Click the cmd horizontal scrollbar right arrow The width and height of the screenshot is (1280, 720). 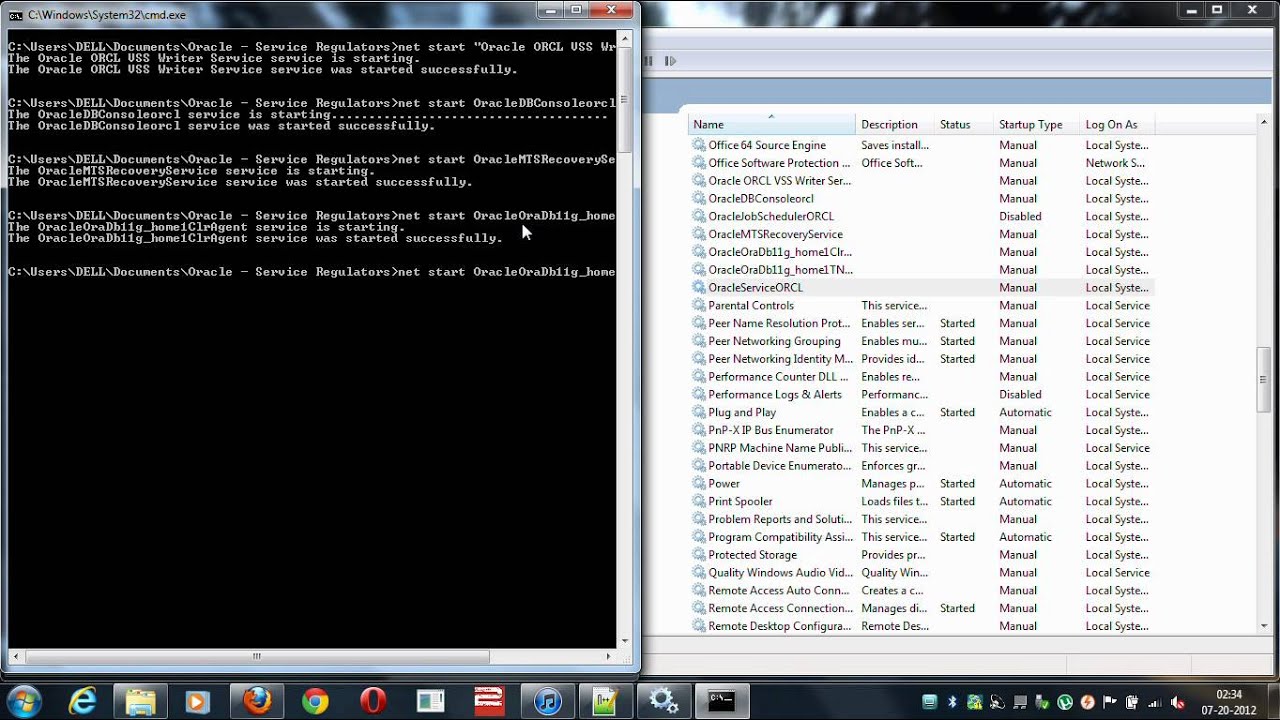pos(609,656)
